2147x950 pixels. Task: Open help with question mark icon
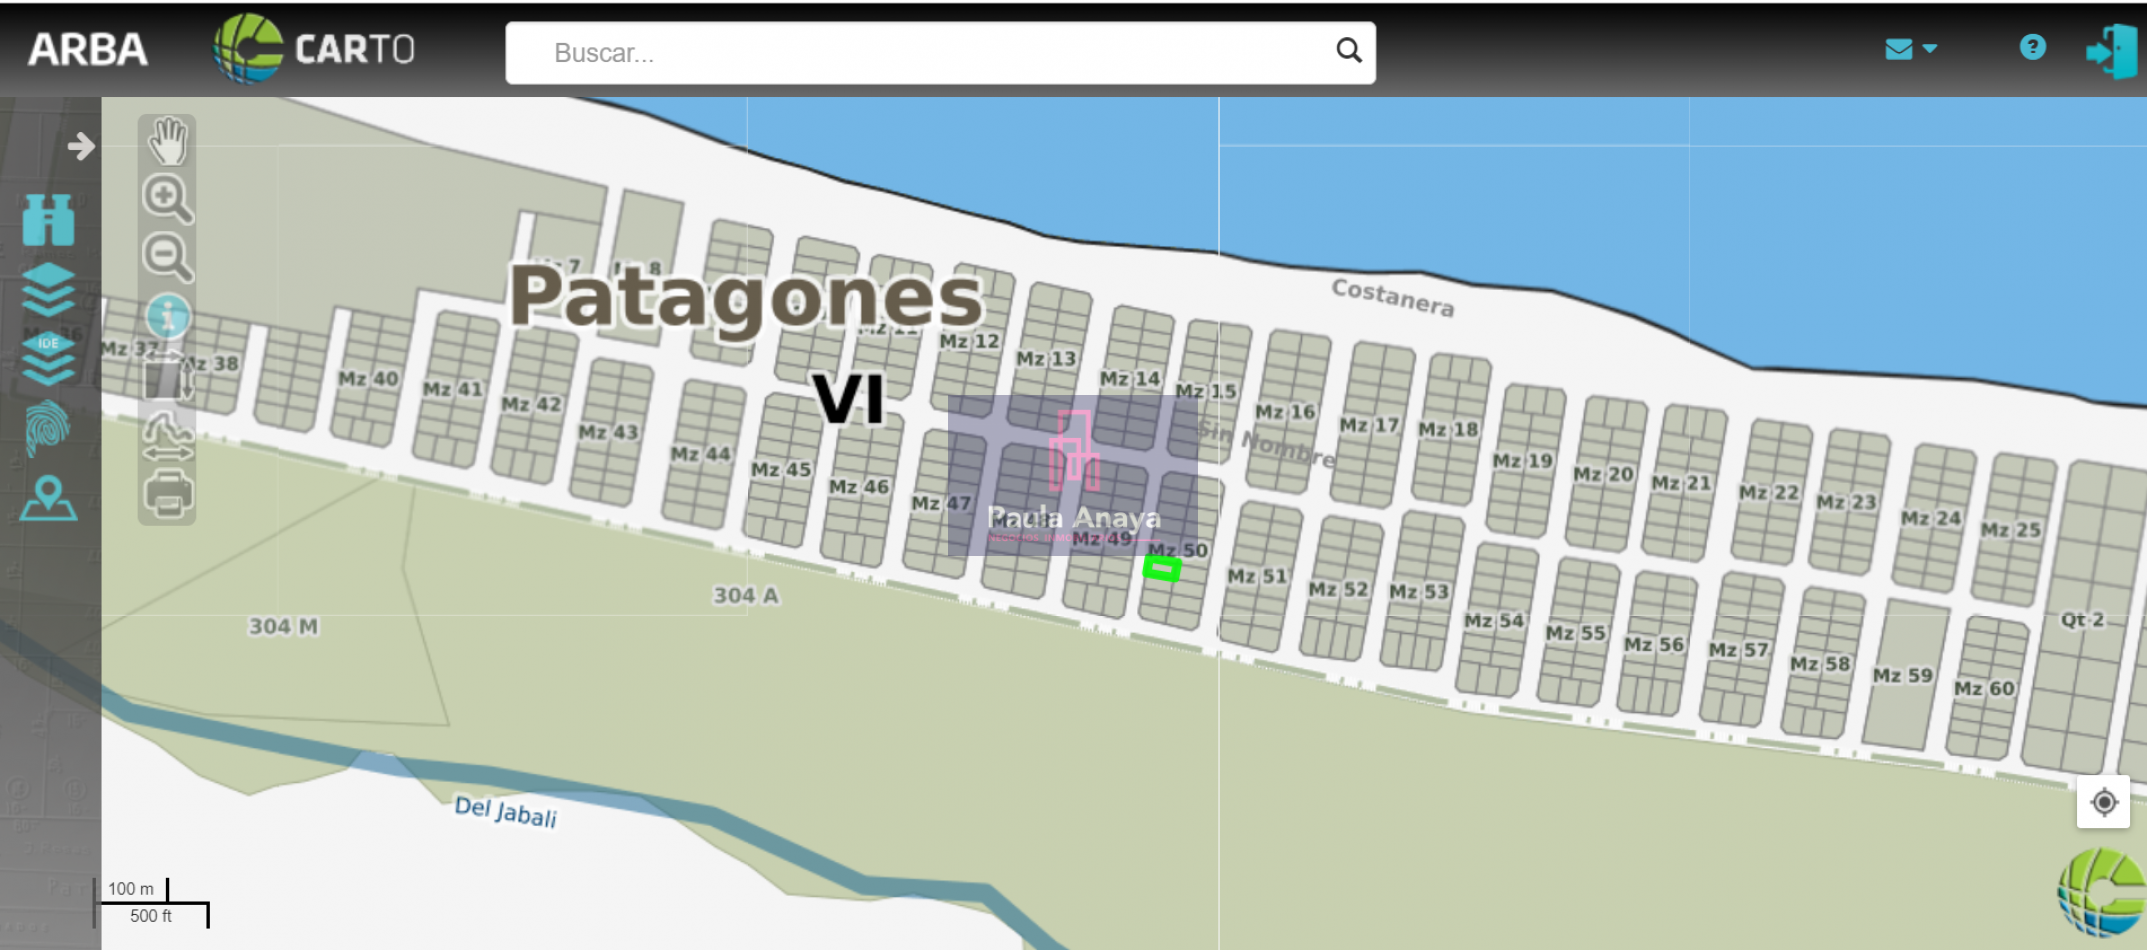[2032, 48]
